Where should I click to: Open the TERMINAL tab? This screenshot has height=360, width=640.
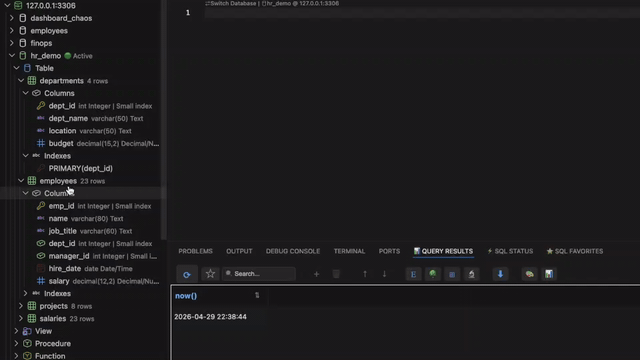[x=349, y=251]
